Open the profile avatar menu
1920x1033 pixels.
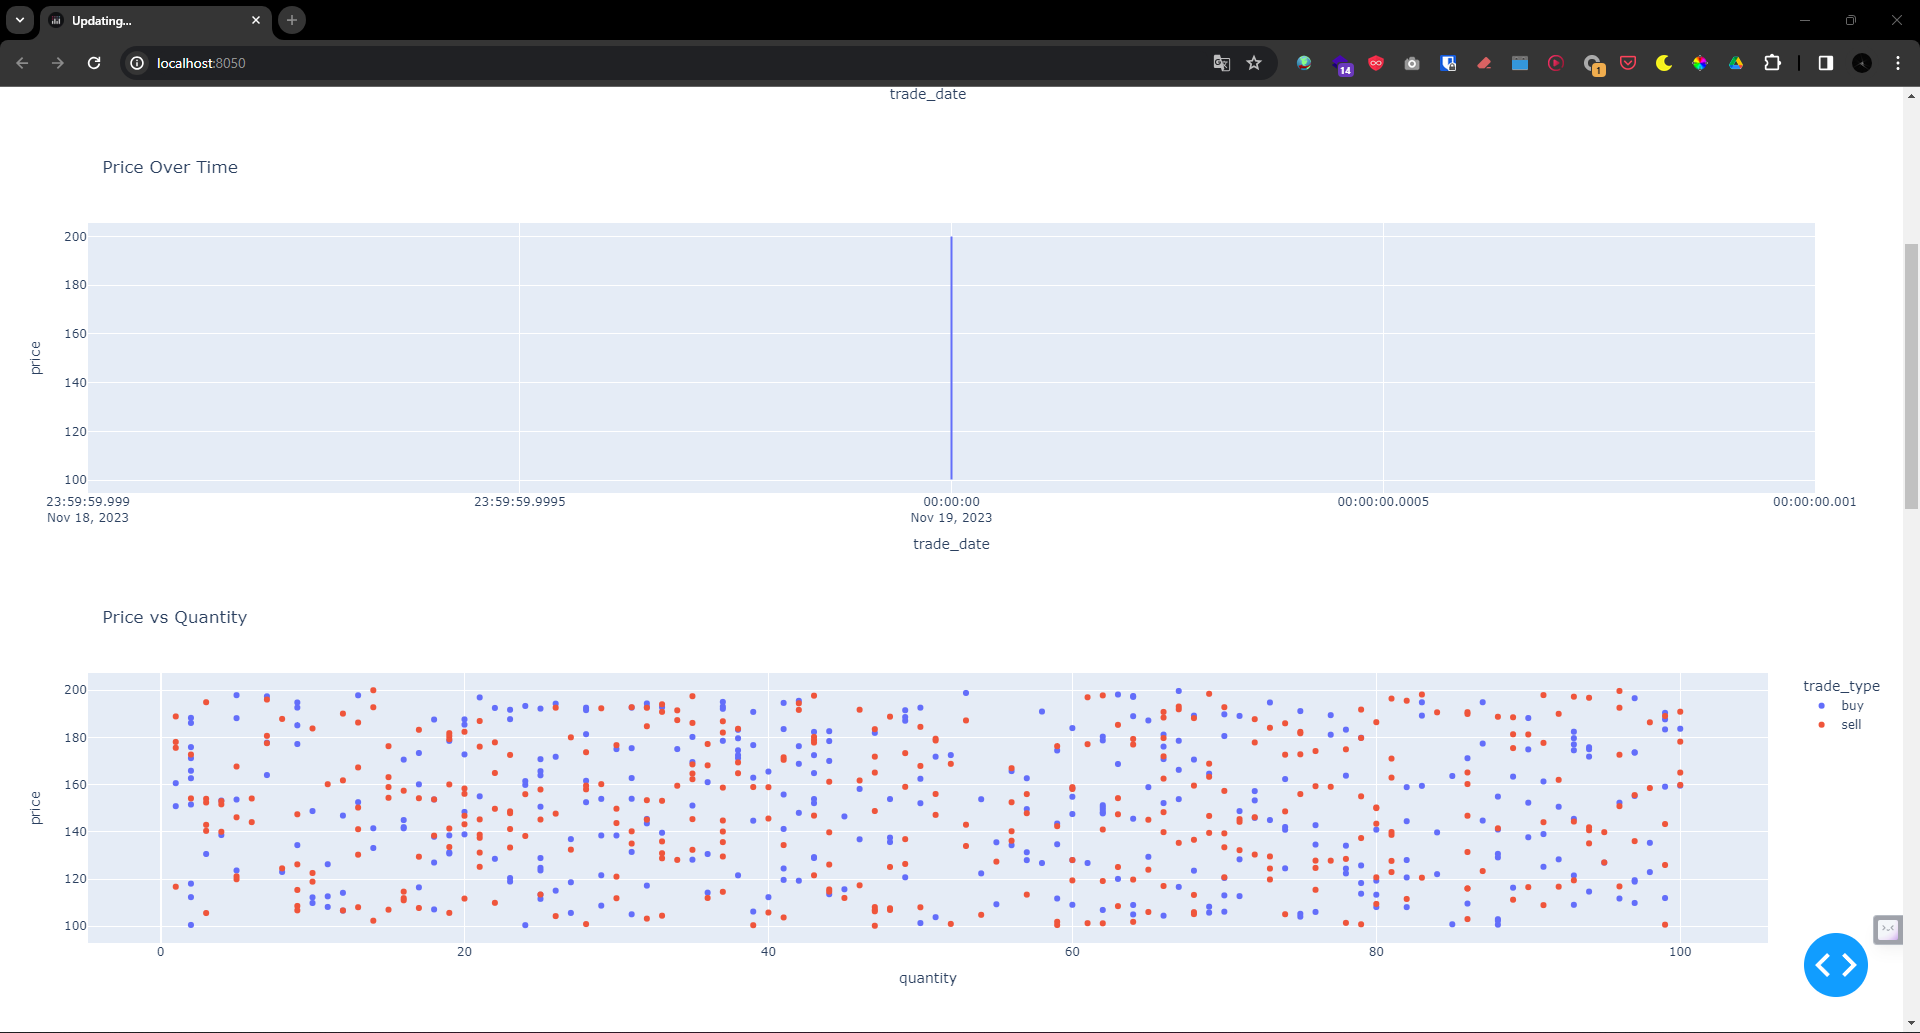[x=1862, y=63]
